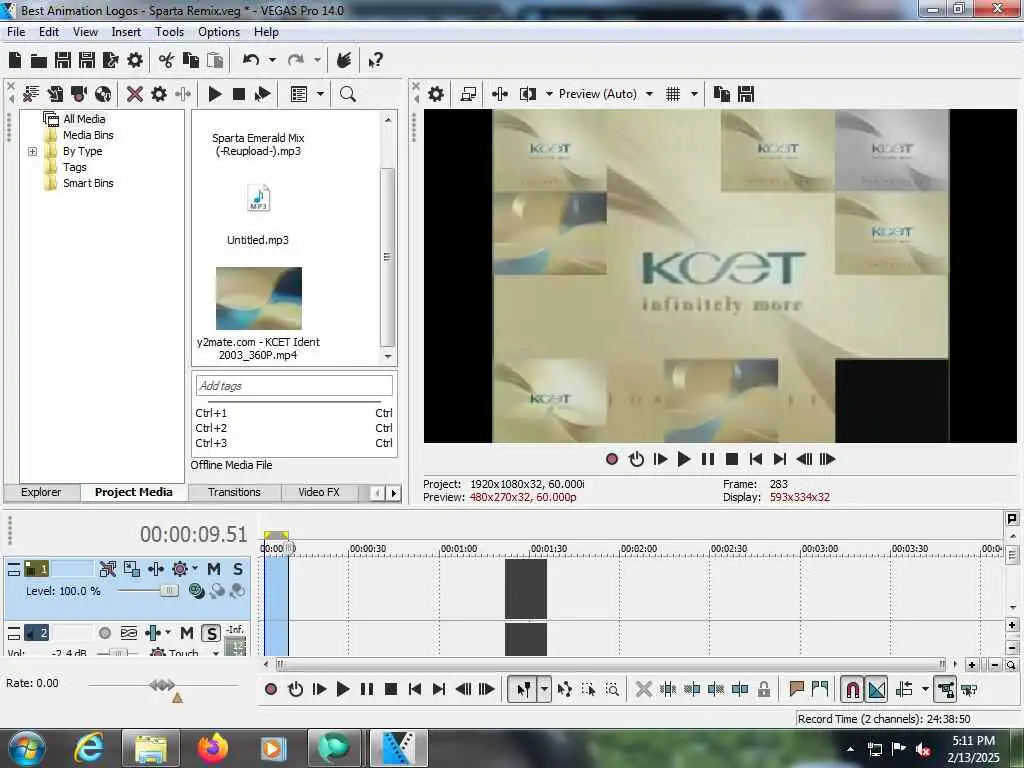Switch to the Explorer tab
This screenshot has height=768, width=1024.
(x=40, y=492)
